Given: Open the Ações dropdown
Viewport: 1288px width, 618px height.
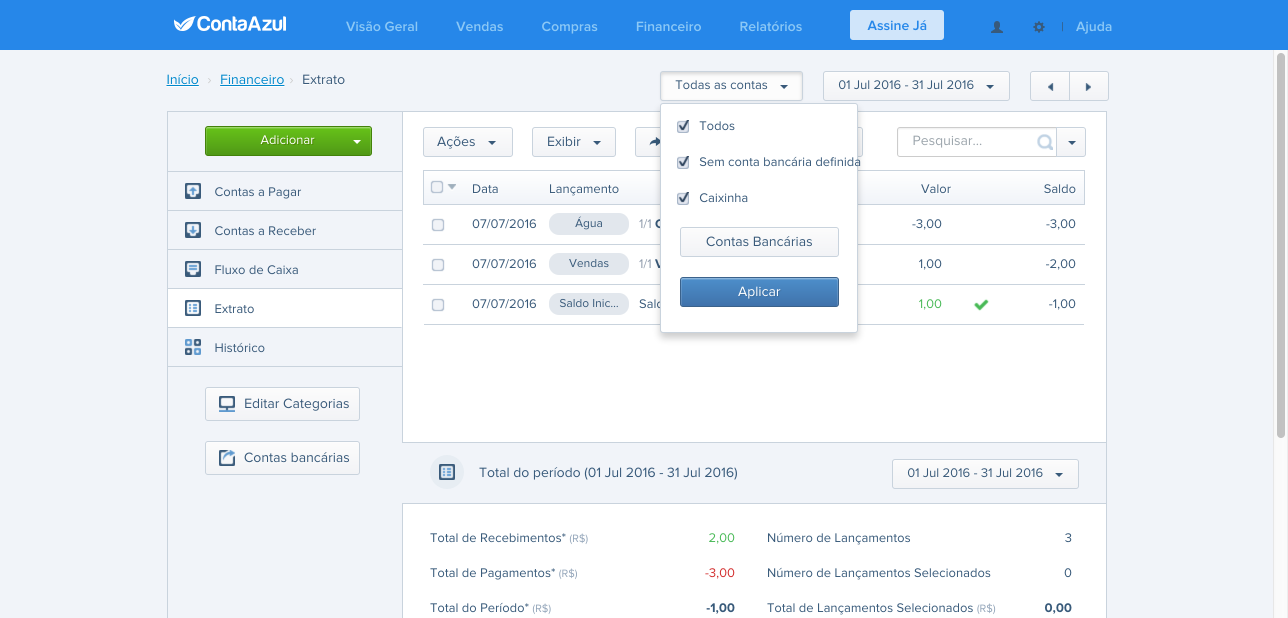Looking at the screenshot, I should 468,142.
